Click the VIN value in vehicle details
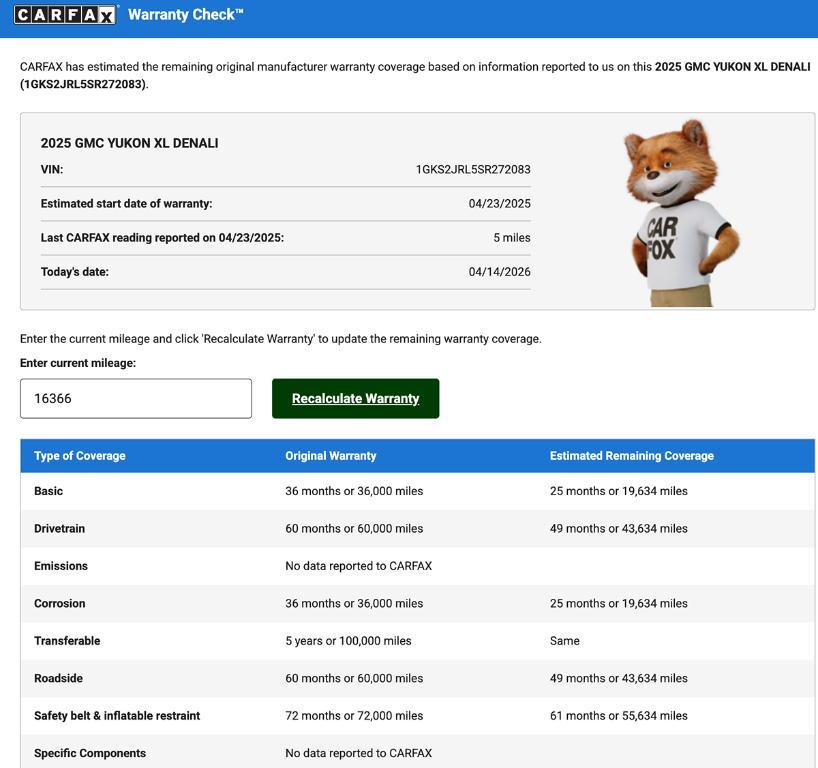The width and height of the screenshot is (818, 768). point(473,170)
